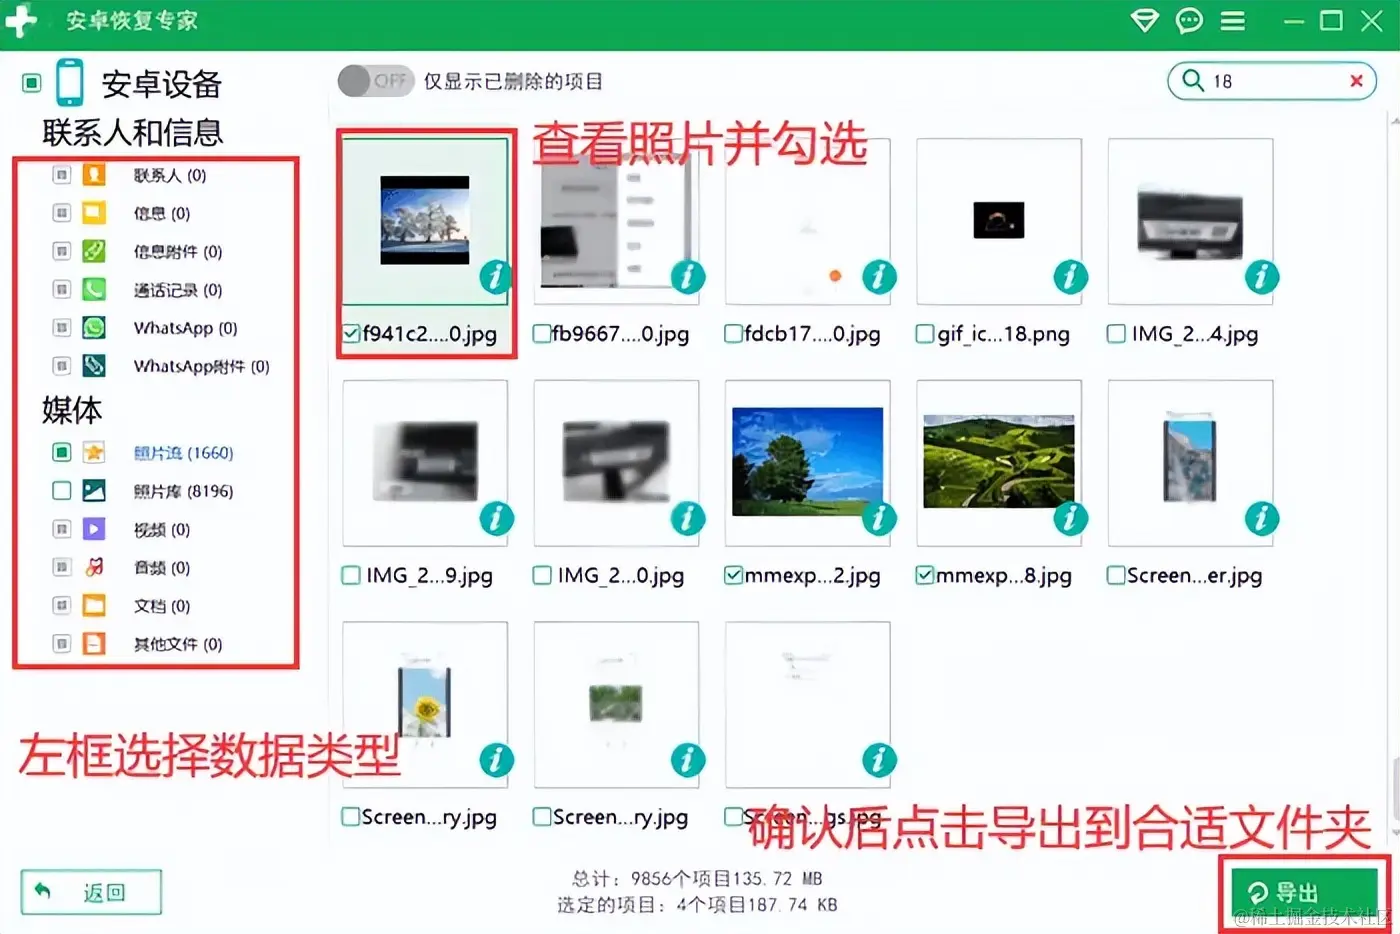Open the IMG_2...9.jpg blurred thumbnail

pos(425,461)
